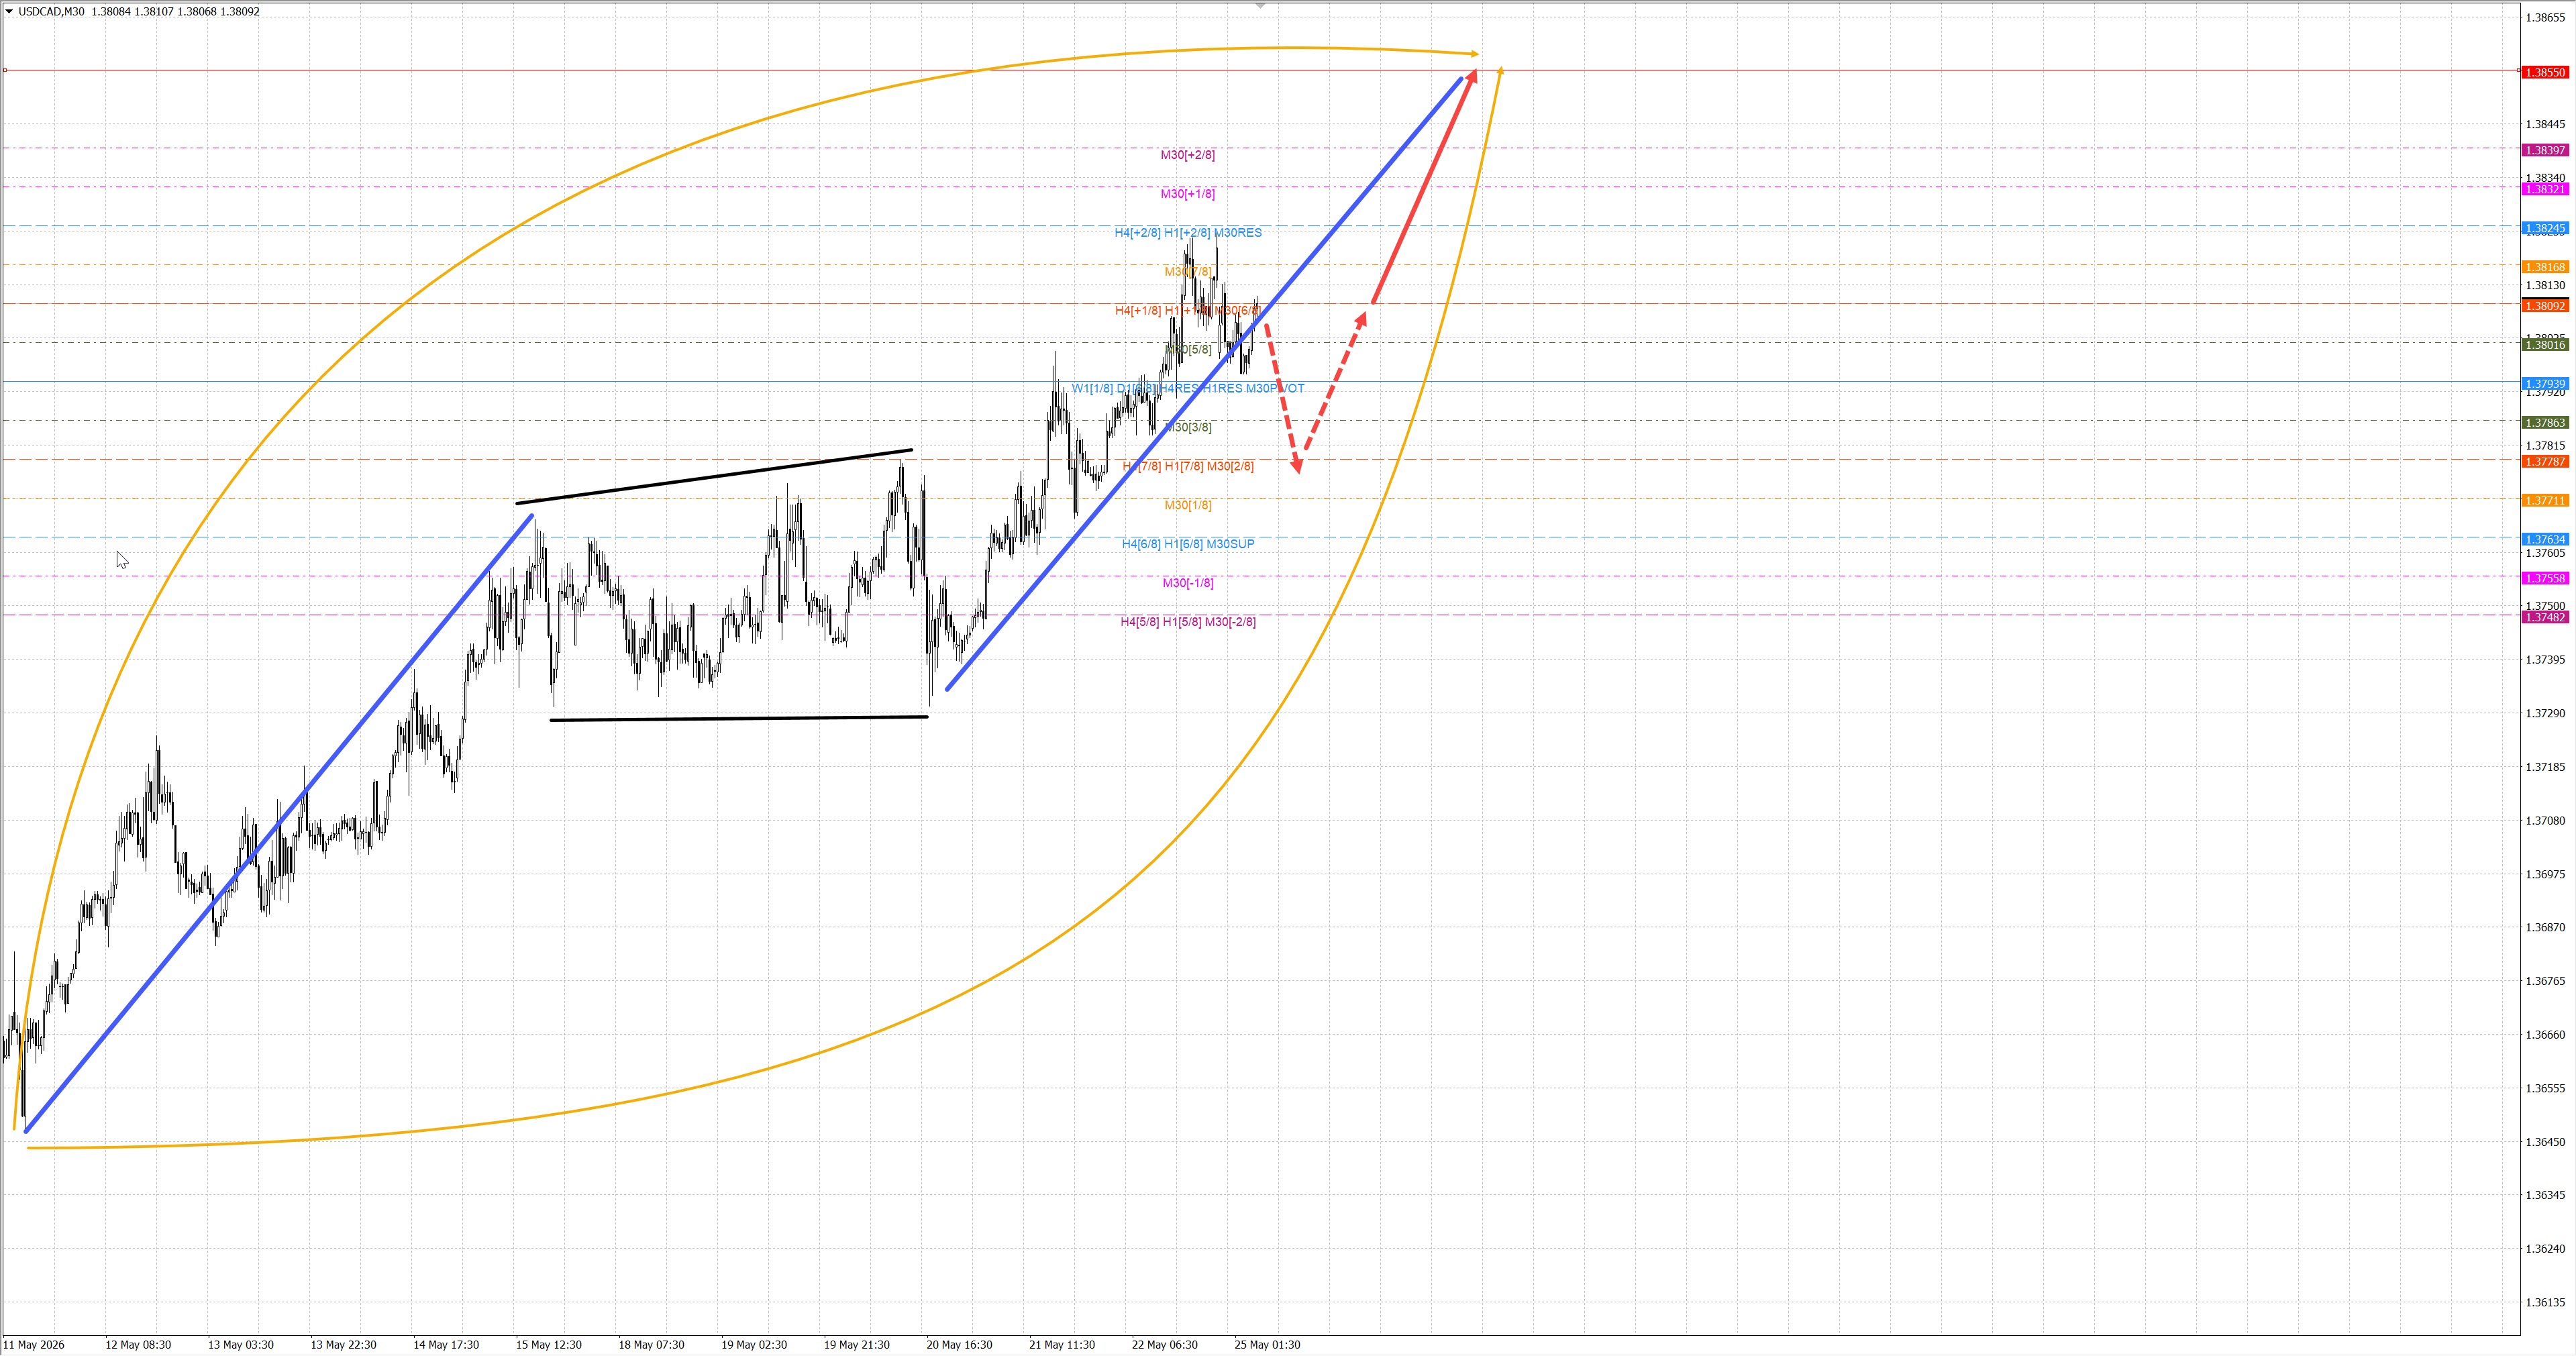The width and height of the screenshot is (2576, 1356).
Task: Click the H4[6/8] H1[6/8] M30SUP label
Action: point(1188,545)
